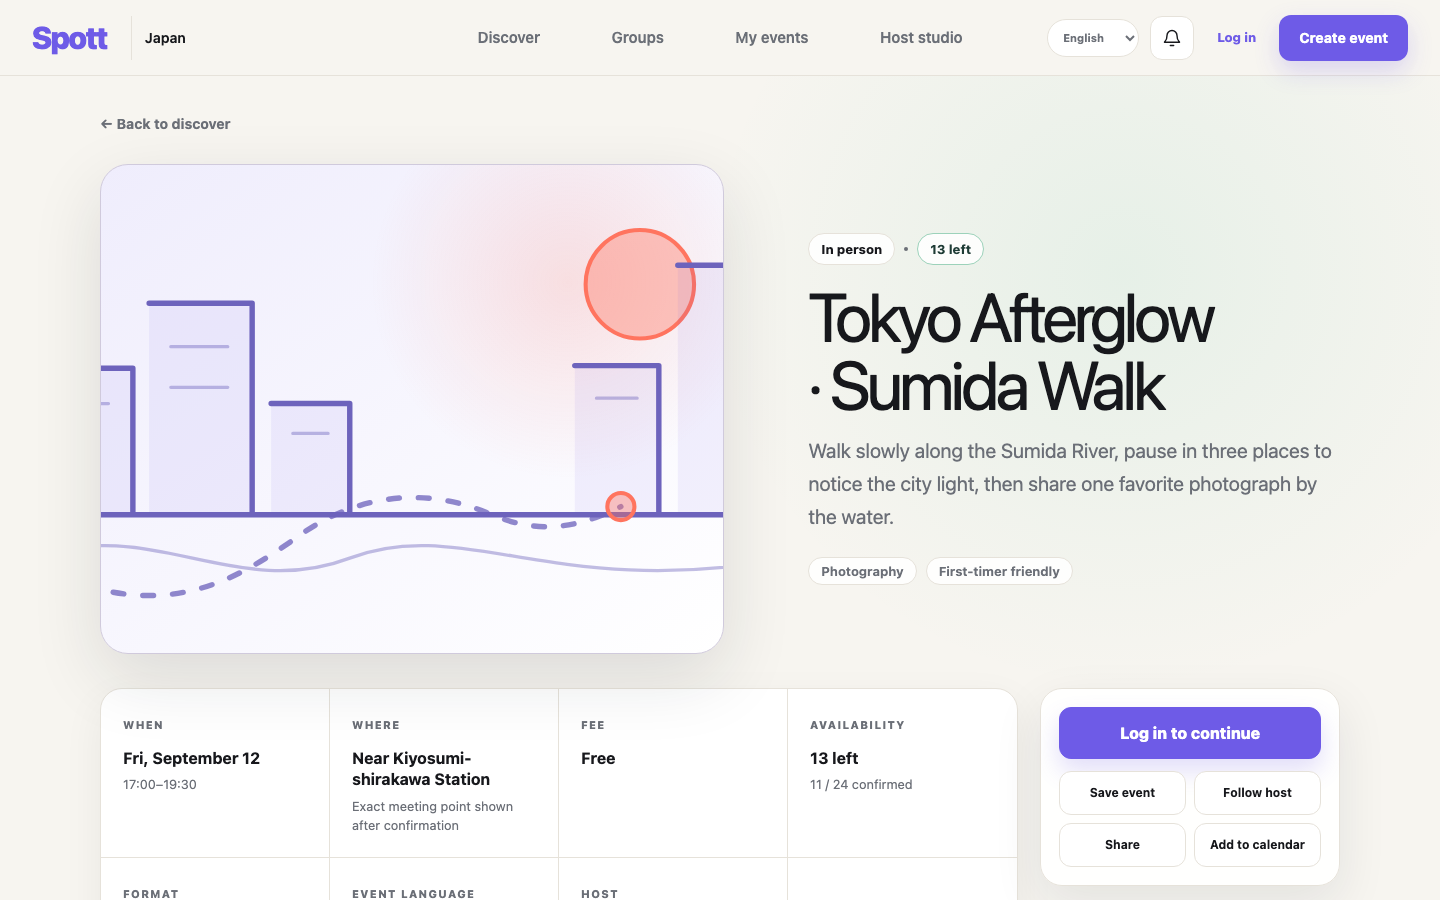Image resolution: width=1440 pixels, height=900 pixels.
Task: Click the Spott logo
Action: click(70, 38)
